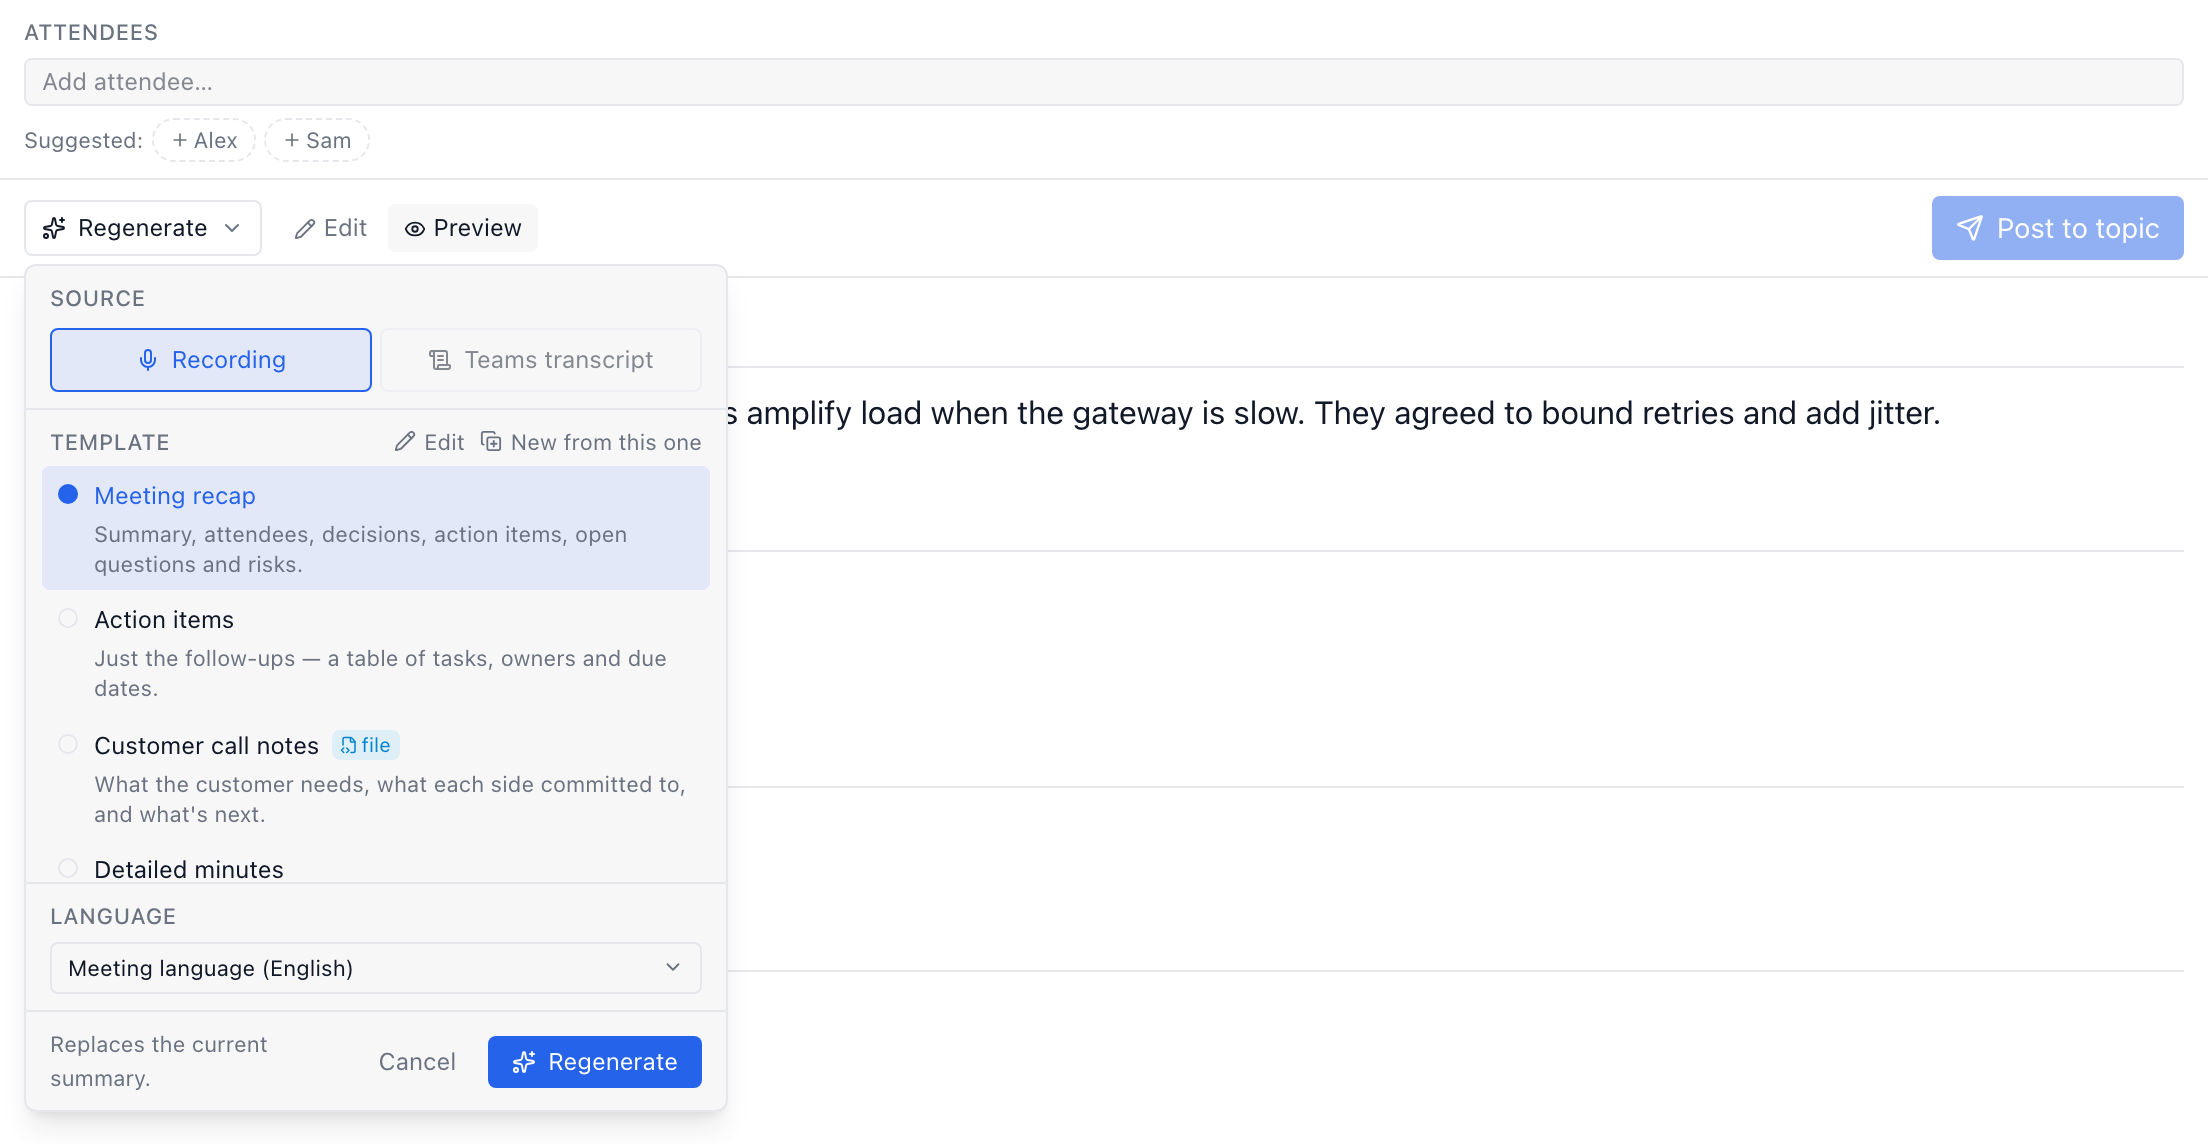
Task: Expand the Regenerate dropdown chevron
Action: coord(232,228)
